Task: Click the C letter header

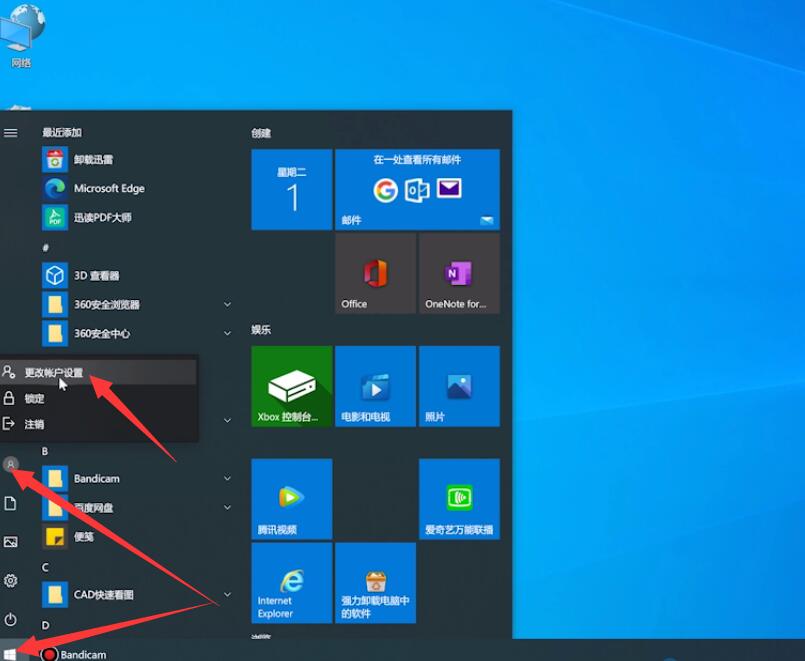Action: [45, 567]
